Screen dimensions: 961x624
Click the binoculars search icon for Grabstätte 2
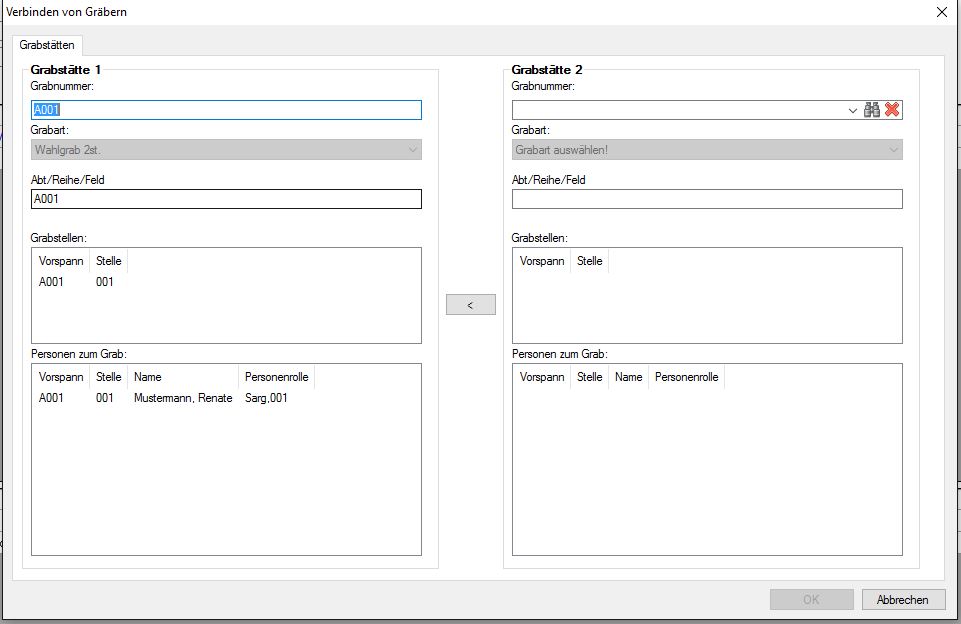tap(872, 110)
